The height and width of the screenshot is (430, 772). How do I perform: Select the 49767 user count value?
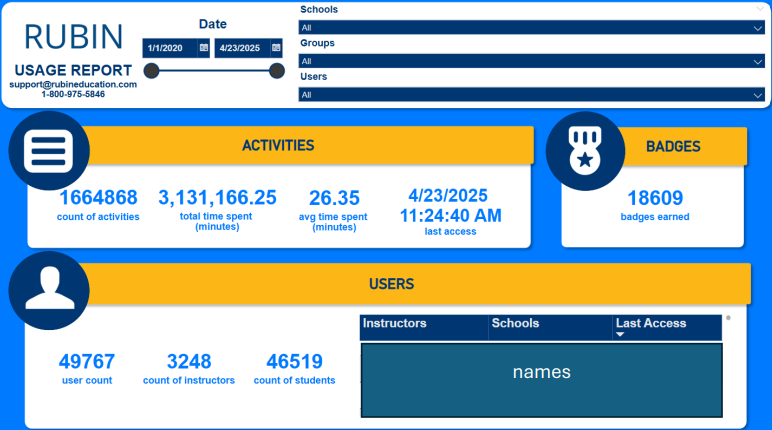tap(87, 362)
